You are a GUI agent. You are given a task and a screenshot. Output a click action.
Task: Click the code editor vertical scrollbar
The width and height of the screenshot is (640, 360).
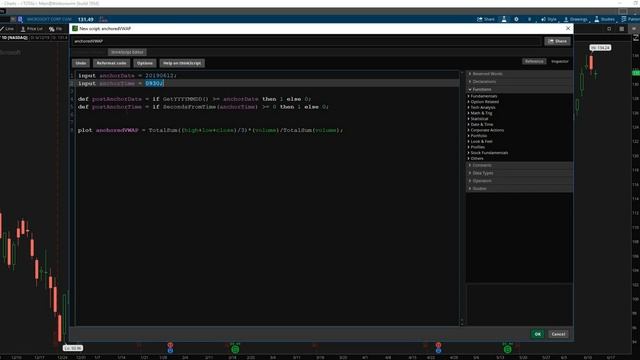pos(462,198)
